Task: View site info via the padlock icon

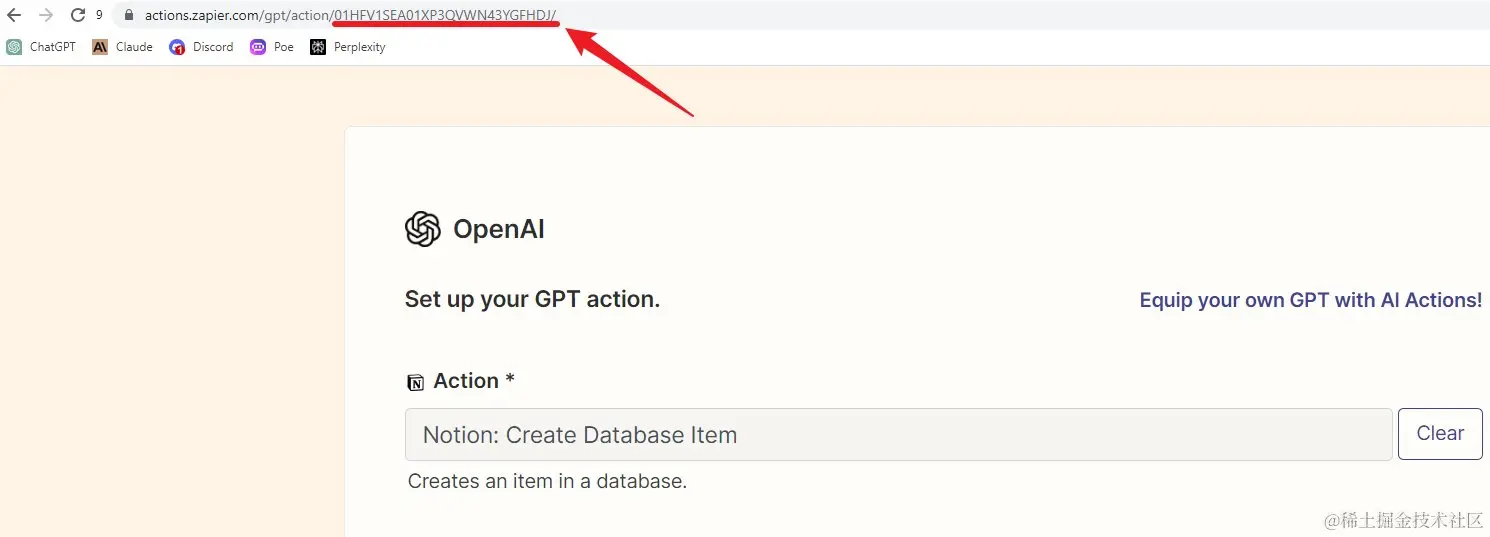Action: click(128, 15)
